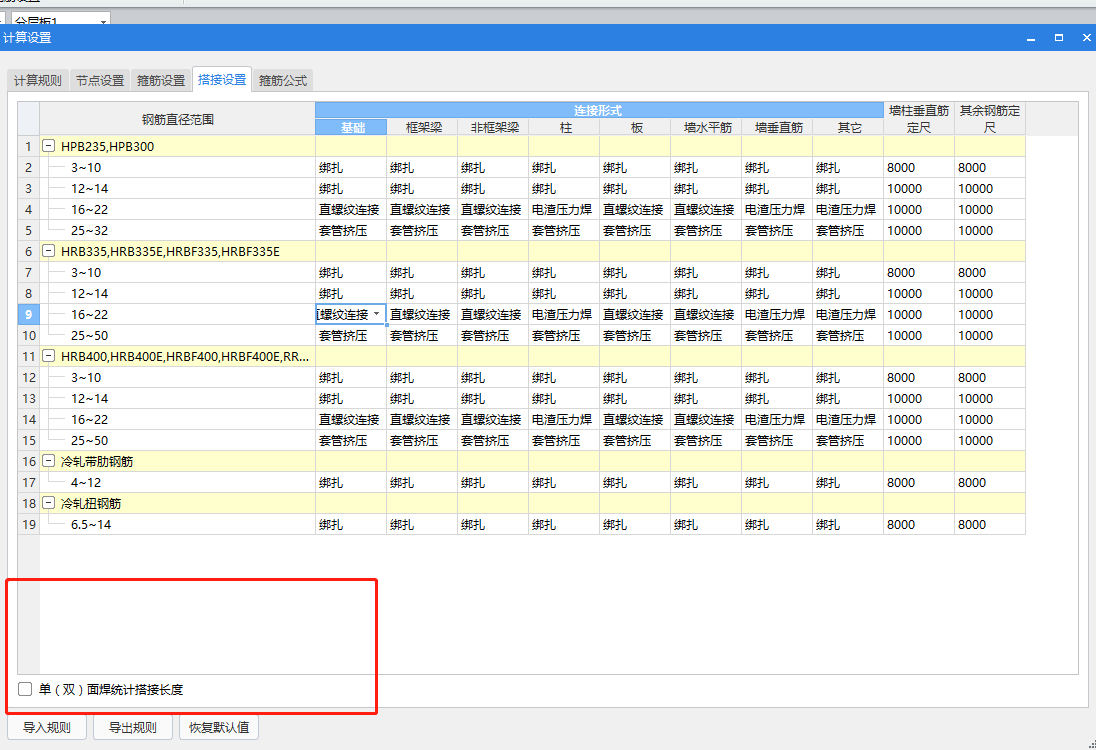The image size is (1096, 750).
Task: Click row 4 柱 cell 电渣压力焊
Action: click(x=564, y=210)
